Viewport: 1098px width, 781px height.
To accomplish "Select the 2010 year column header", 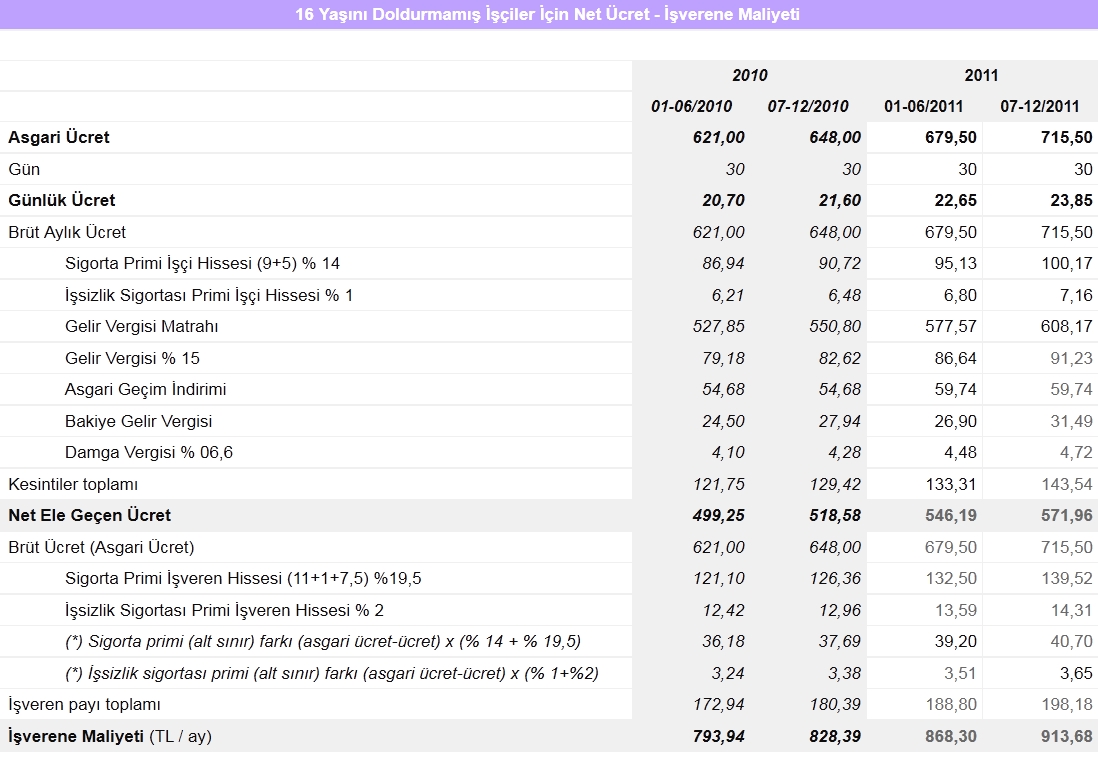I will [x=749, y=75].
